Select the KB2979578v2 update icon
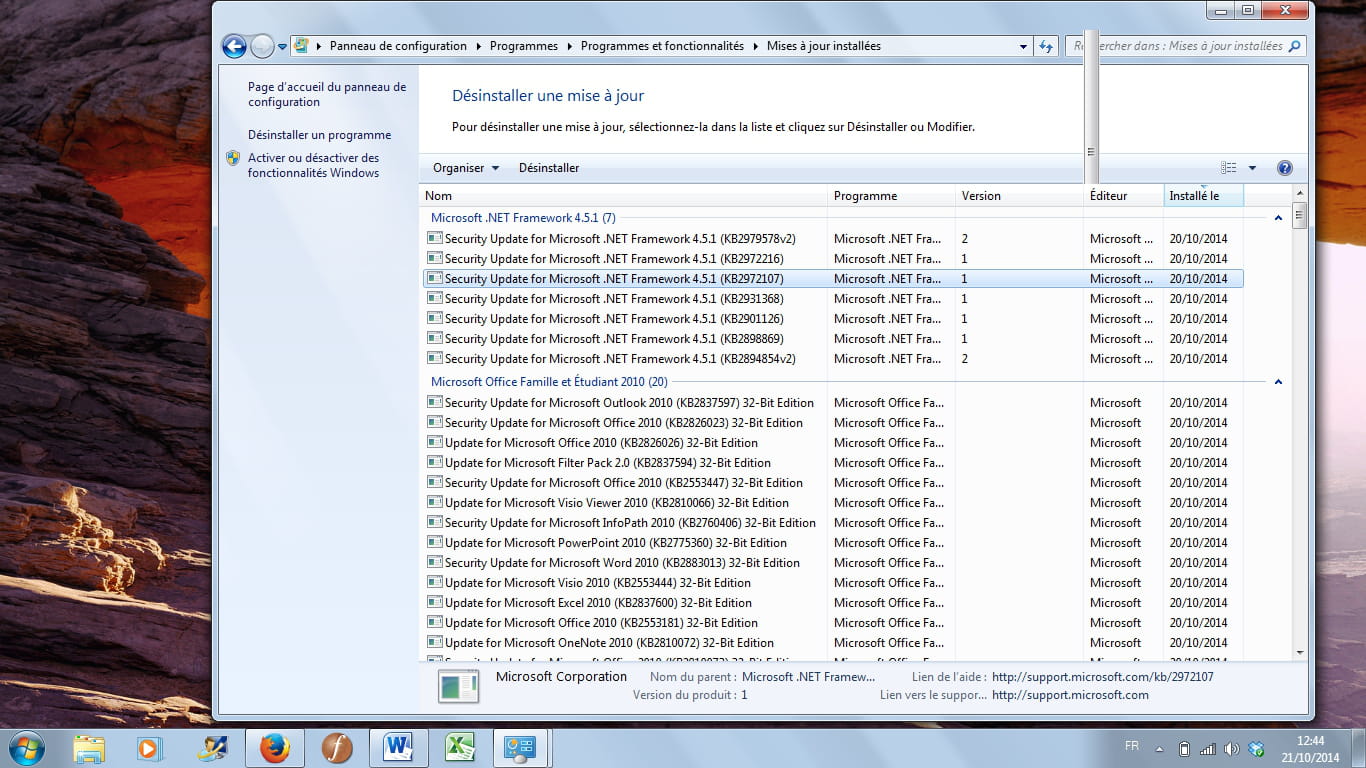This screenshot has width=1366, height=768. [434, 238]
